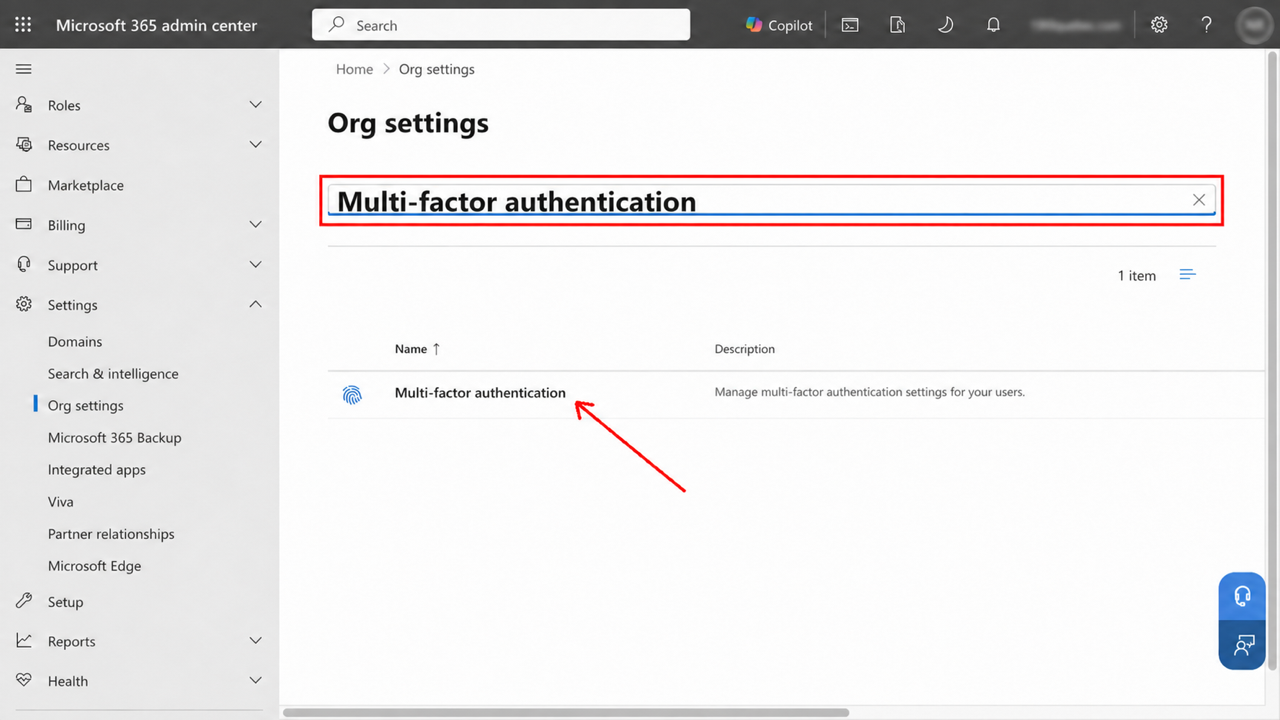This screenshot has width=1280, height=720.
Task: Open Setup in the sidebar
Action: [66, 601]
